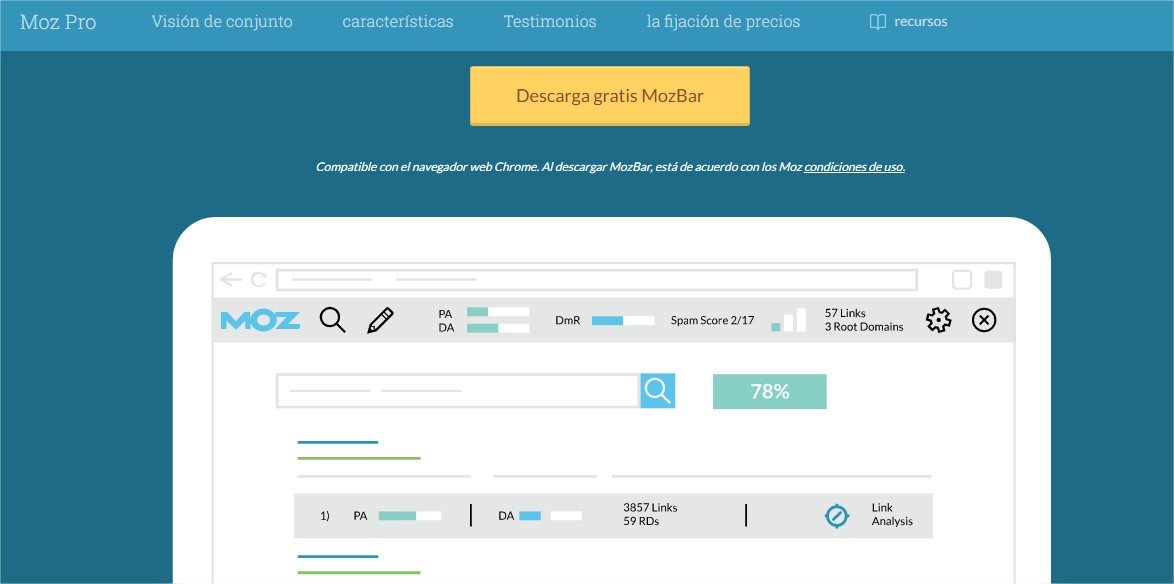Click the 78% green score bar
The width and height of the screenshot is (1174, 584).
(769, 392)
